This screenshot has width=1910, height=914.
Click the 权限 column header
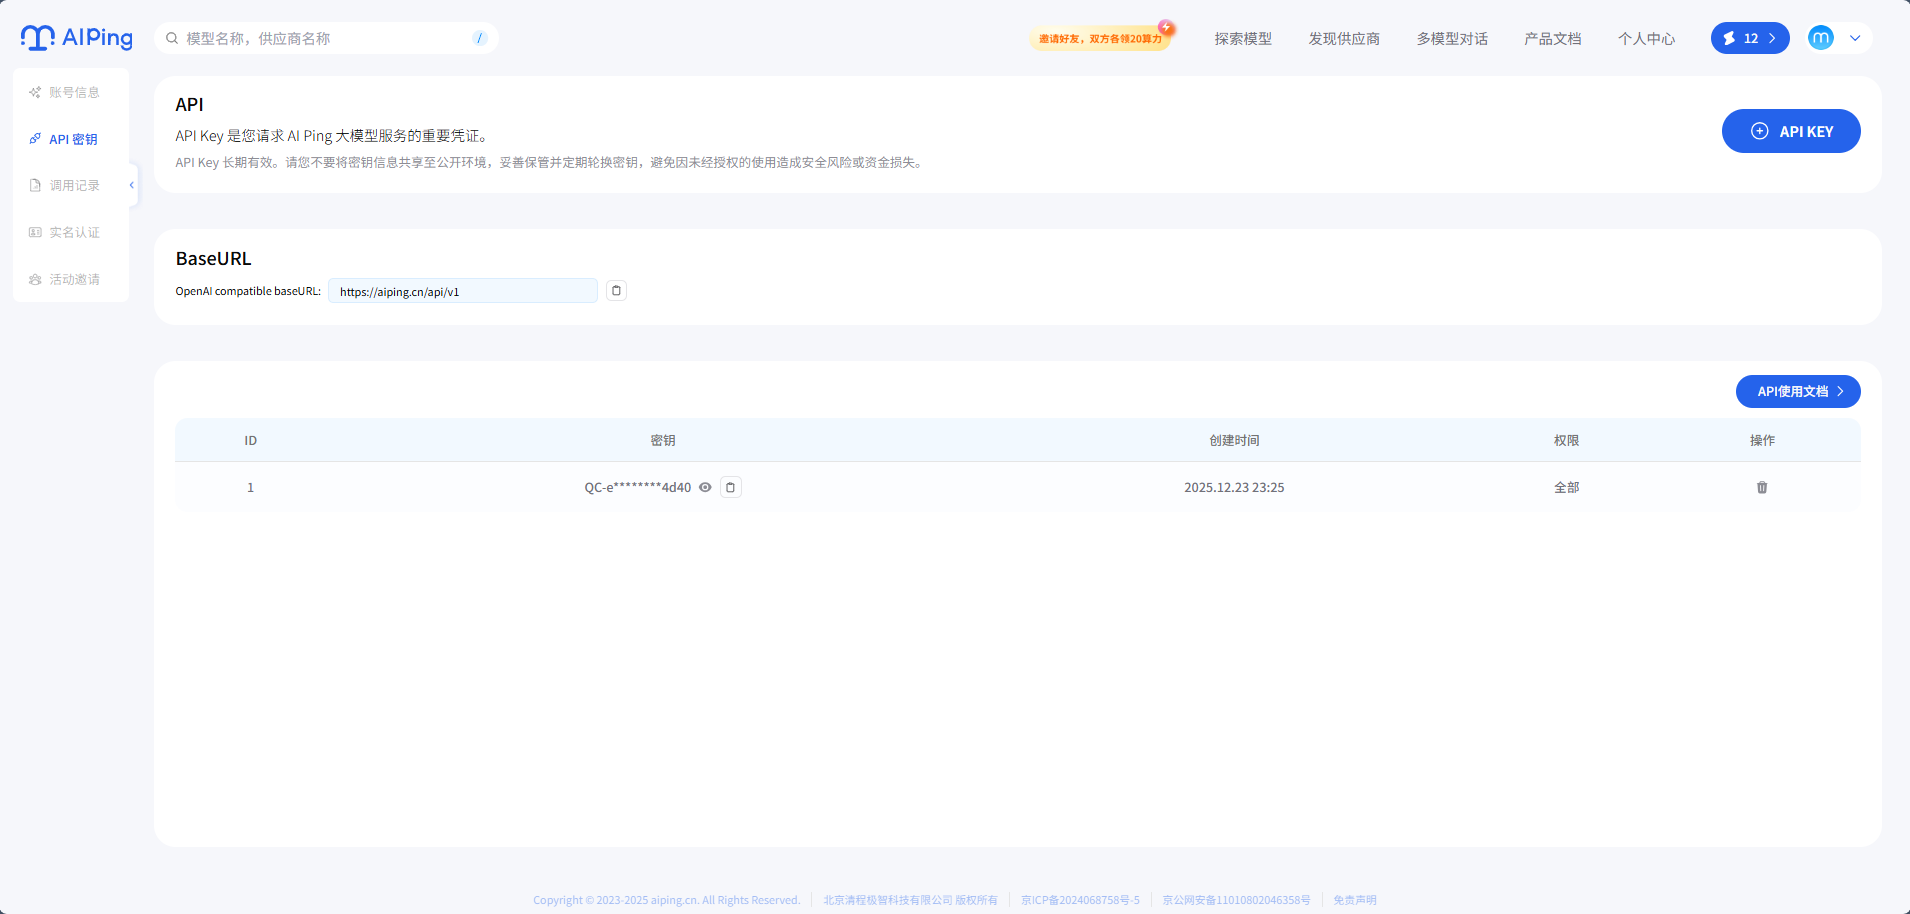pyautogui.click(x=1567, y=440)
